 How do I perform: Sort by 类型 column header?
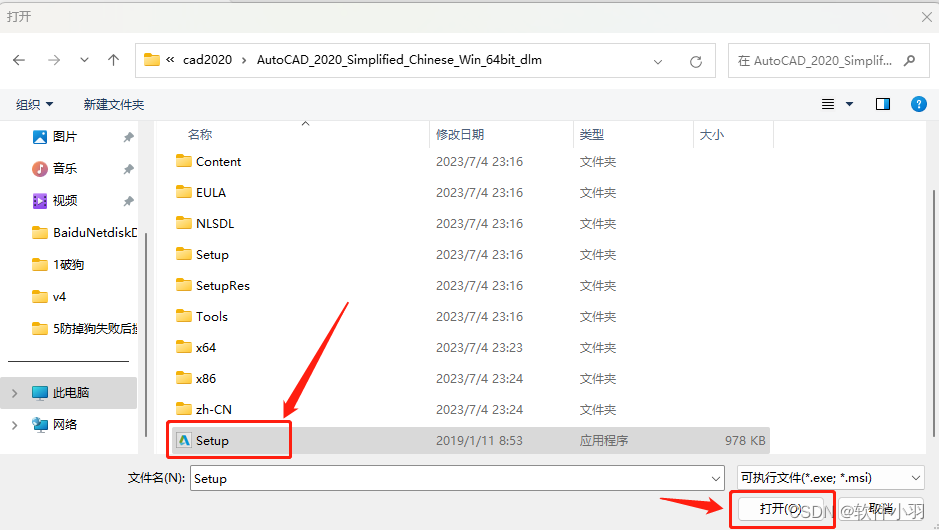point(592,135)
